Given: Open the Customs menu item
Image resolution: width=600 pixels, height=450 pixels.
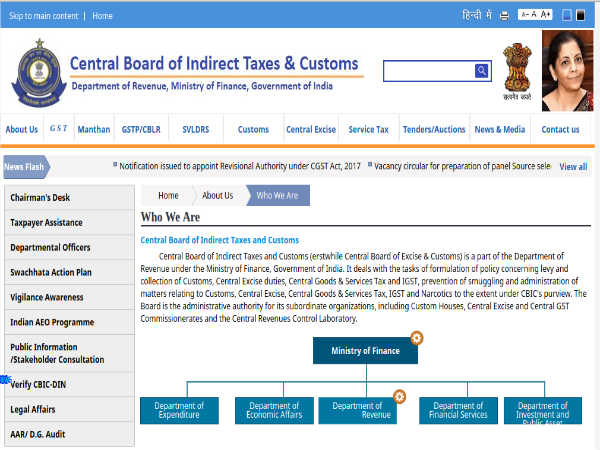Looking at the screenshot, I should pyautogui.click(x=253, y=129).
